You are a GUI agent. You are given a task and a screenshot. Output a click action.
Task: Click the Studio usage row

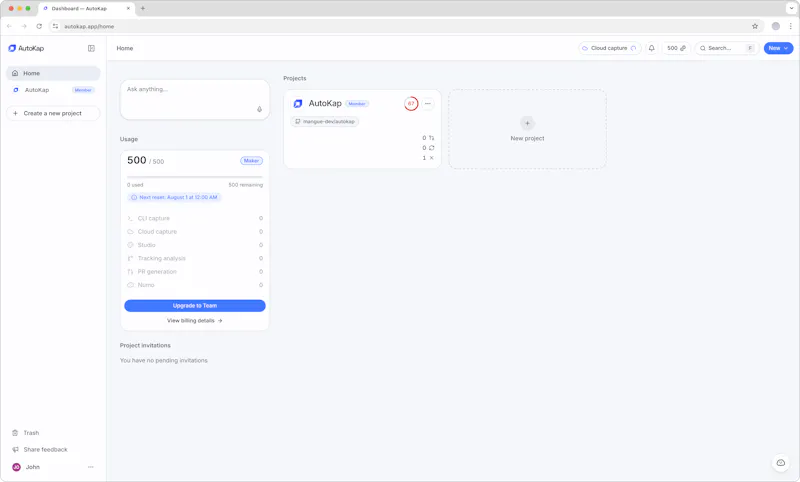click(x=195, y=245)
